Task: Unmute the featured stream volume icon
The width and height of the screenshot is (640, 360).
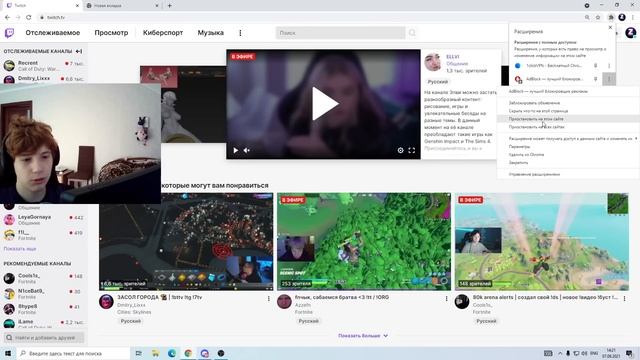Action: tap(247, 150)
